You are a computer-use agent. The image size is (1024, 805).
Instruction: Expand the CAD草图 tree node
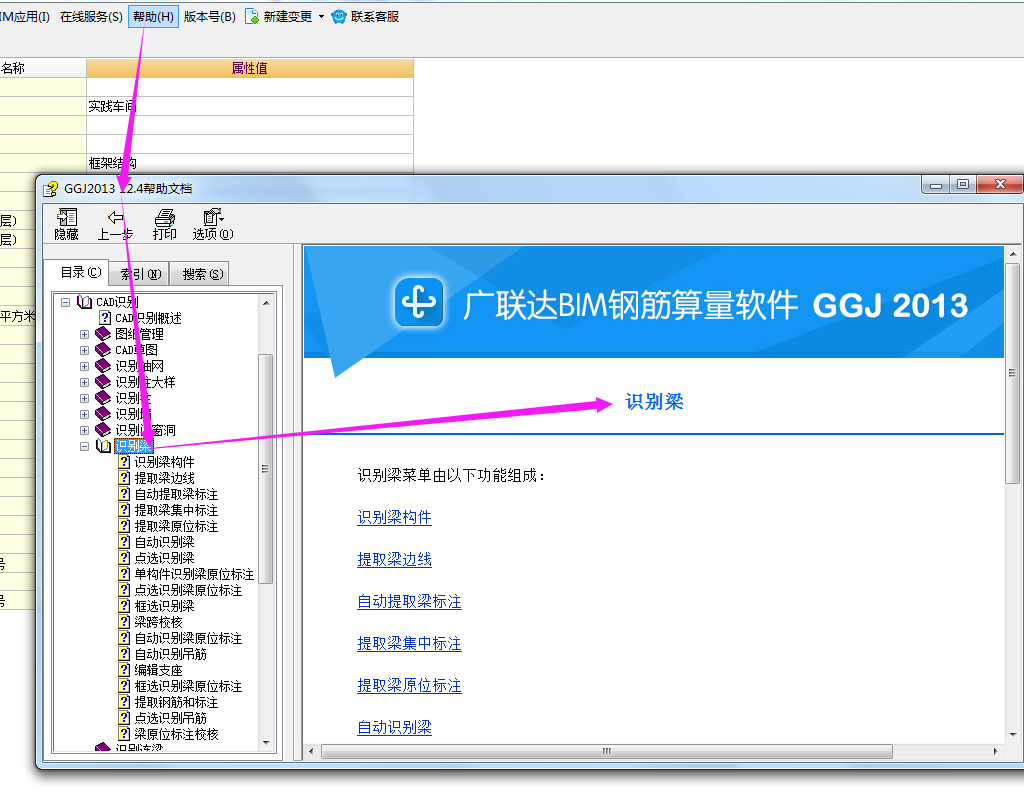click(x=84, y=350)
